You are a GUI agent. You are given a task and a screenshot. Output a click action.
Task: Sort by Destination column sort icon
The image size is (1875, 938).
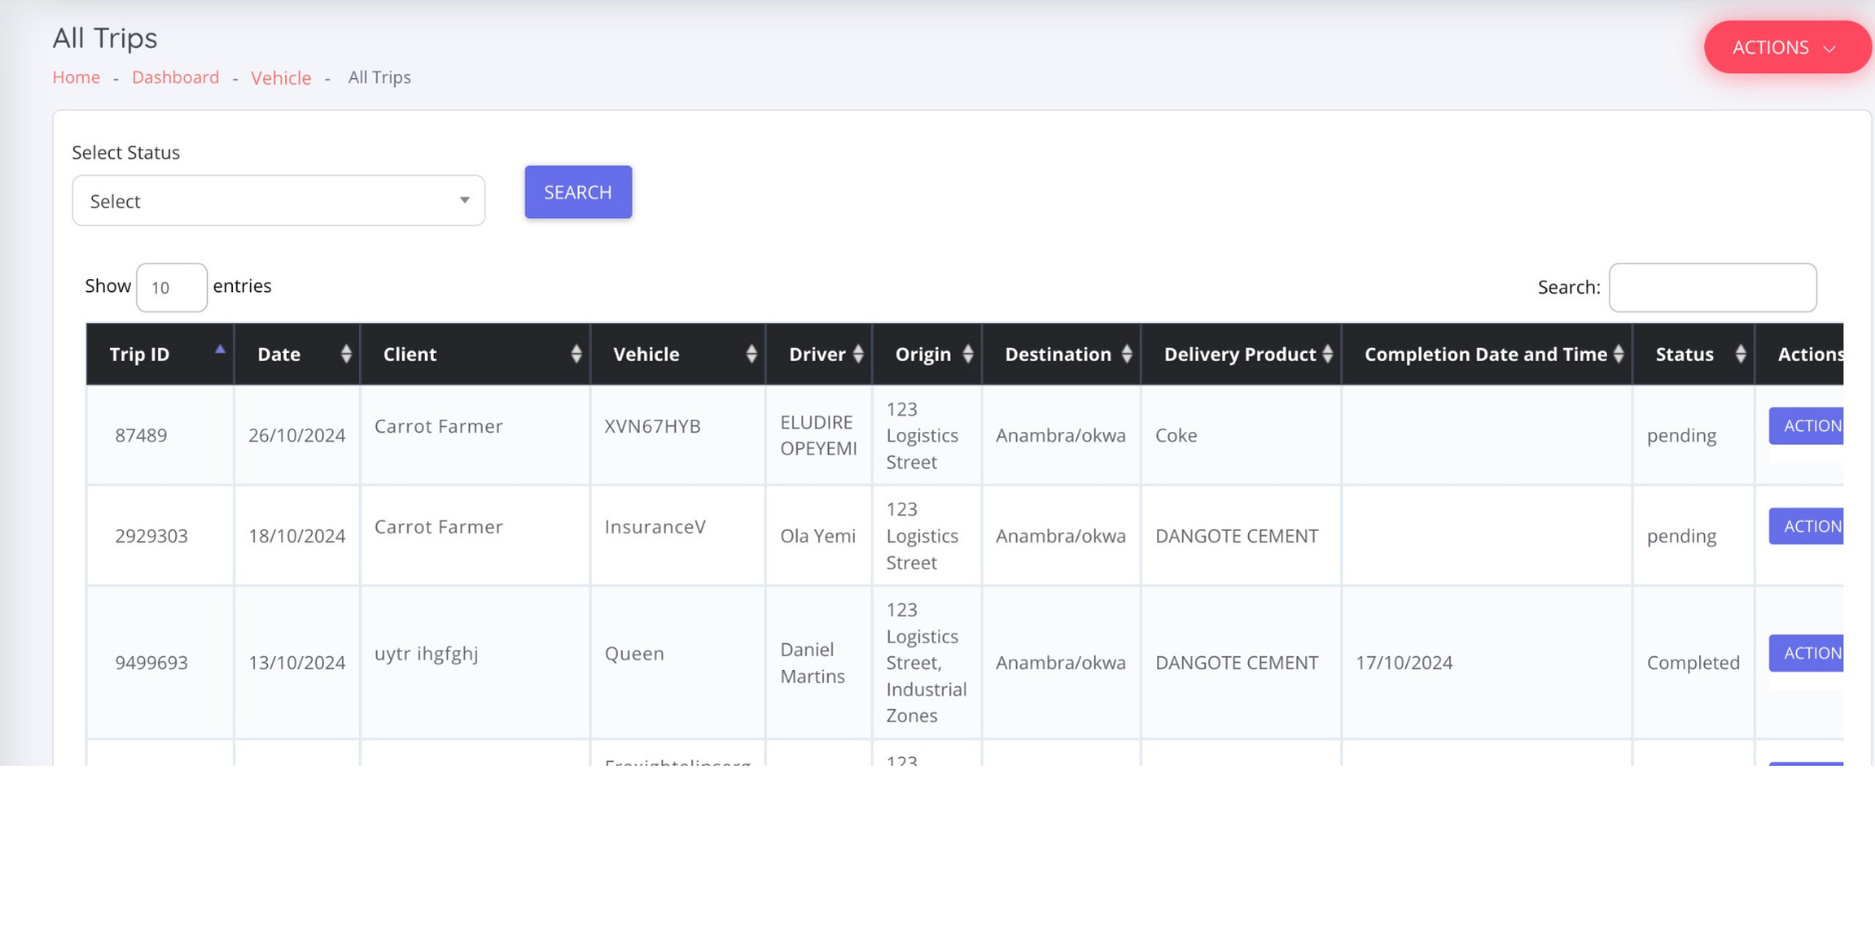click(1126, 354)
